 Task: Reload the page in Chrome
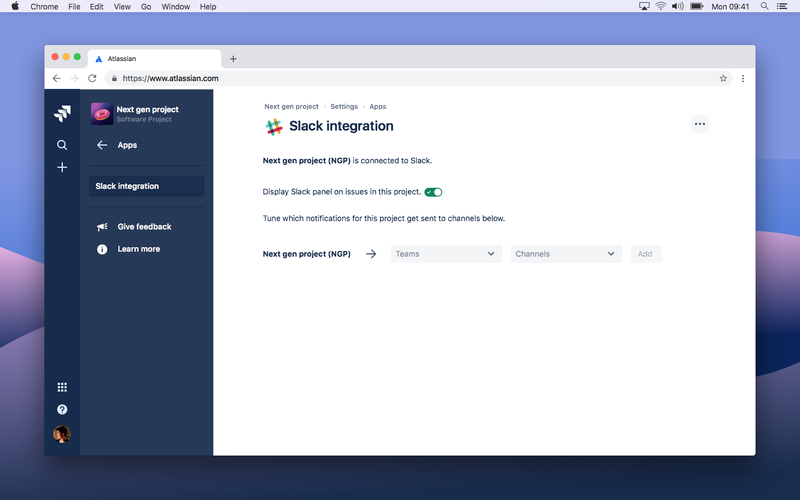click(92, 78)
